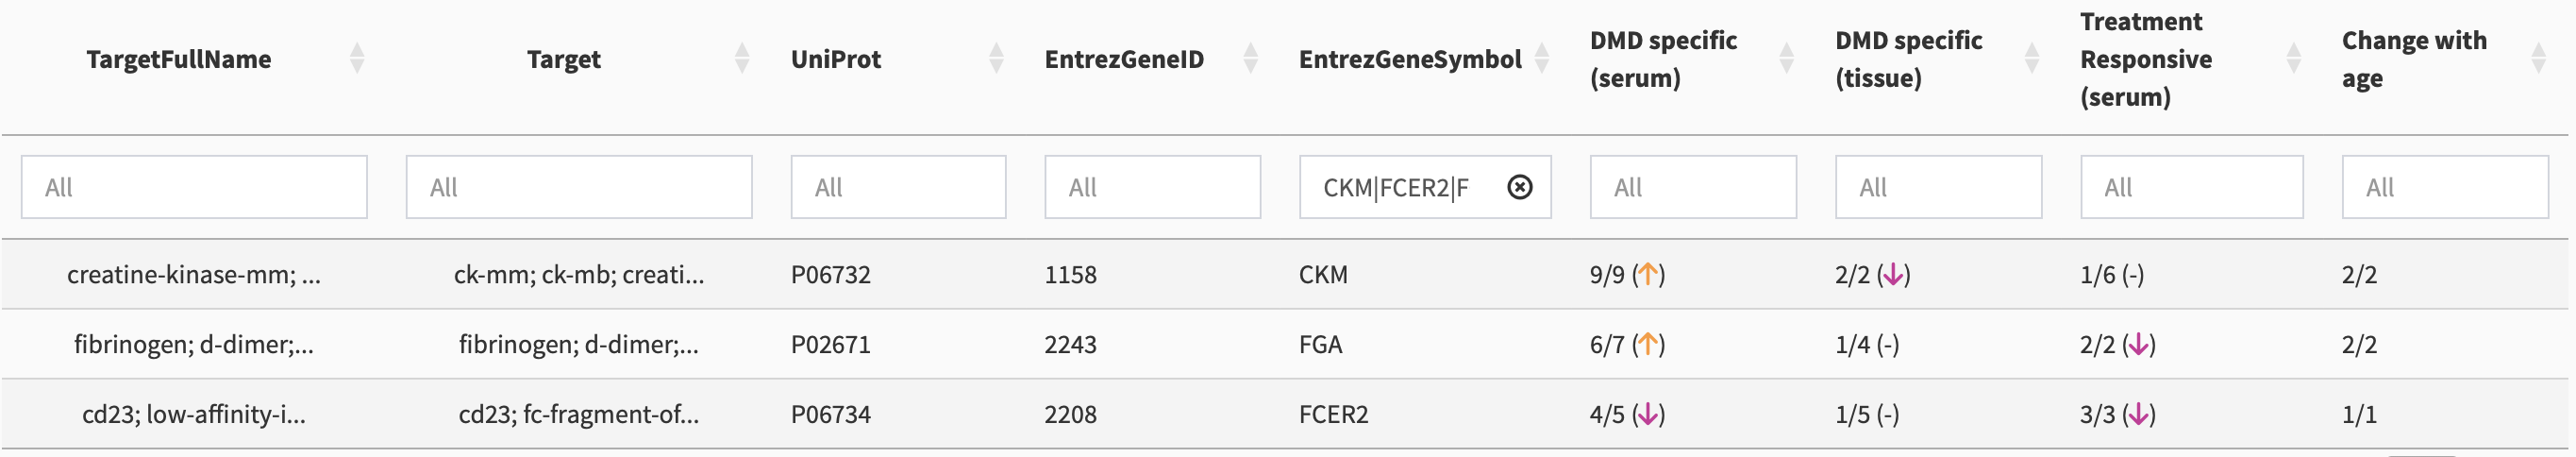Sort by Target column arrows
The image size is (2576, 457).
coord(742,59)
